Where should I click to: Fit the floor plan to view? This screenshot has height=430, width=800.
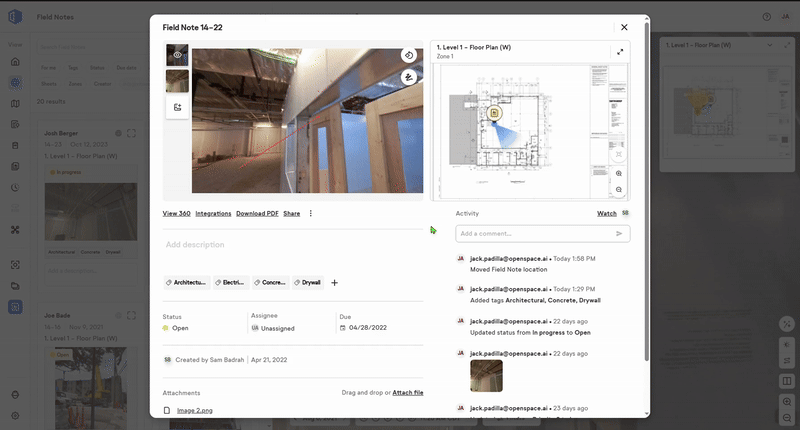(x=619, y=154)
